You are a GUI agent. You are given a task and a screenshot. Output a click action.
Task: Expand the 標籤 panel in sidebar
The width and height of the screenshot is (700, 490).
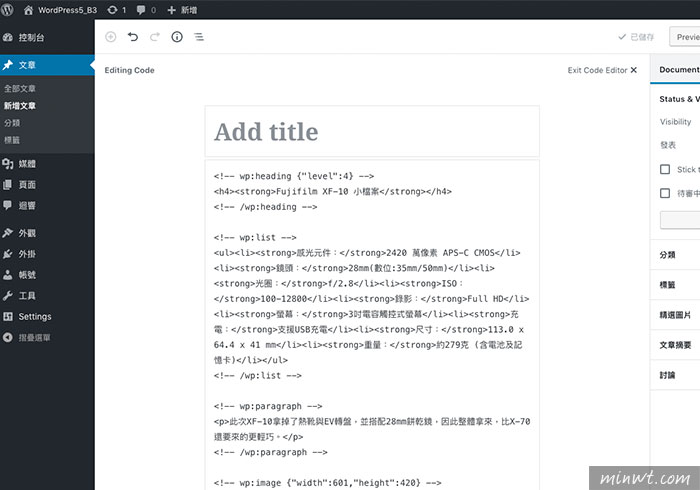coord(675,285)
